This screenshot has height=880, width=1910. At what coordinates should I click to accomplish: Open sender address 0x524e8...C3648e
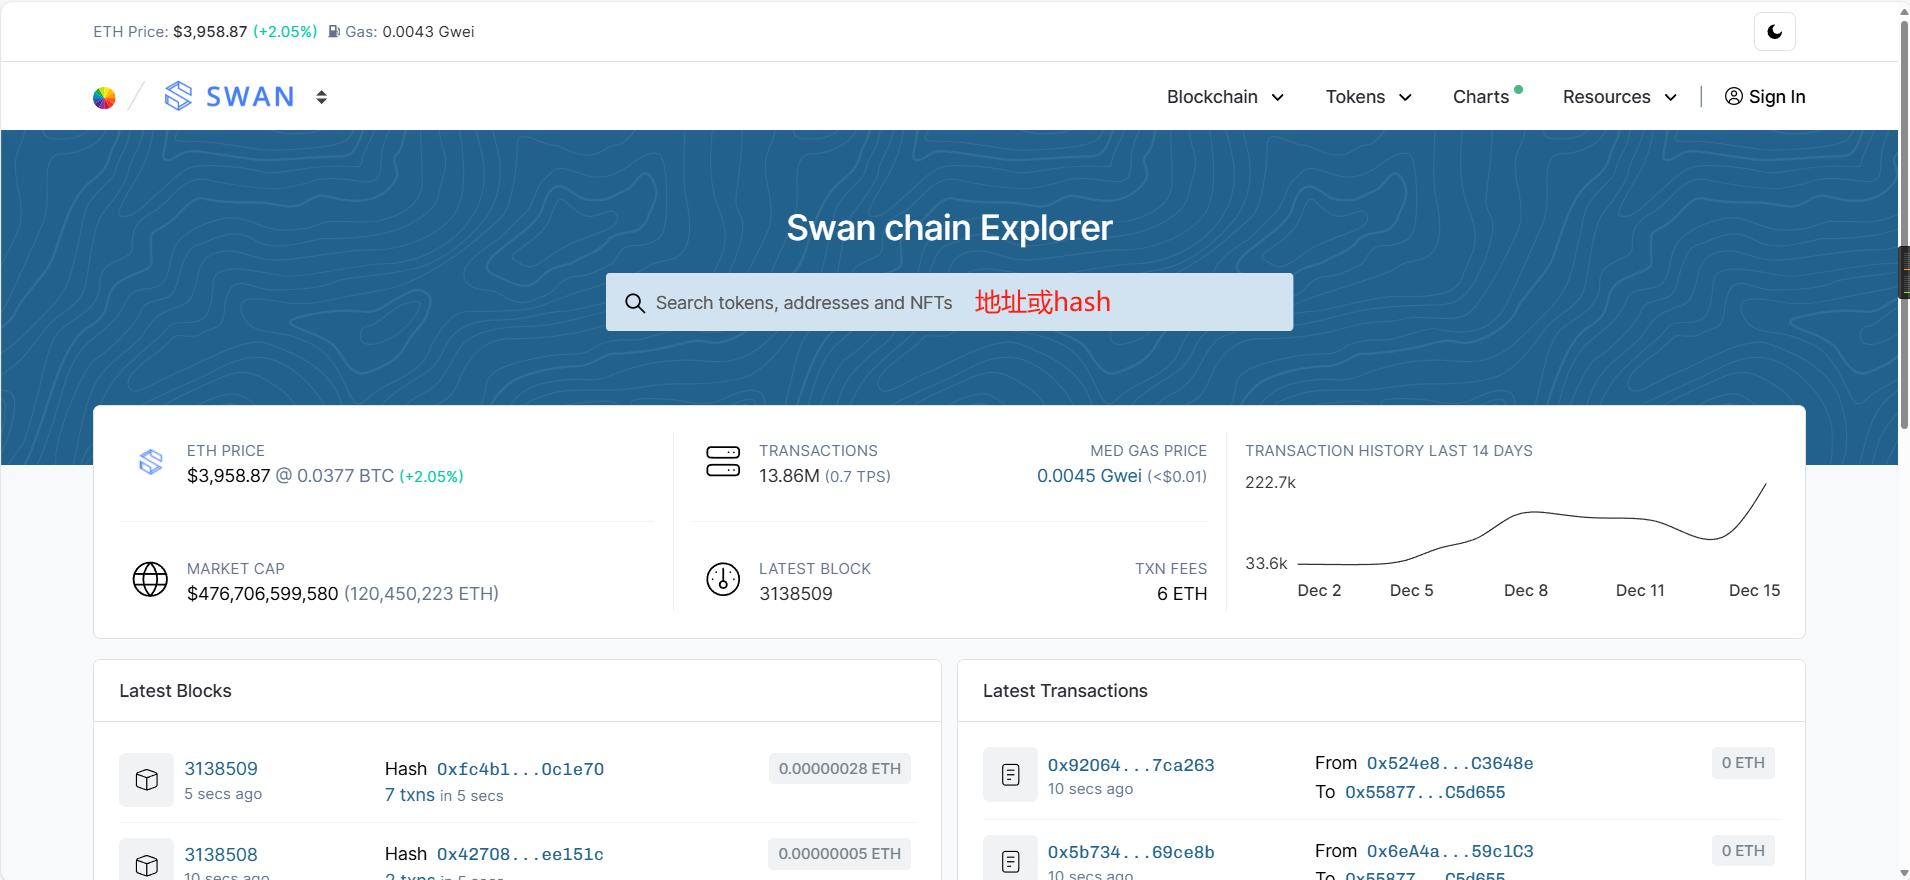pos(1450,763)
